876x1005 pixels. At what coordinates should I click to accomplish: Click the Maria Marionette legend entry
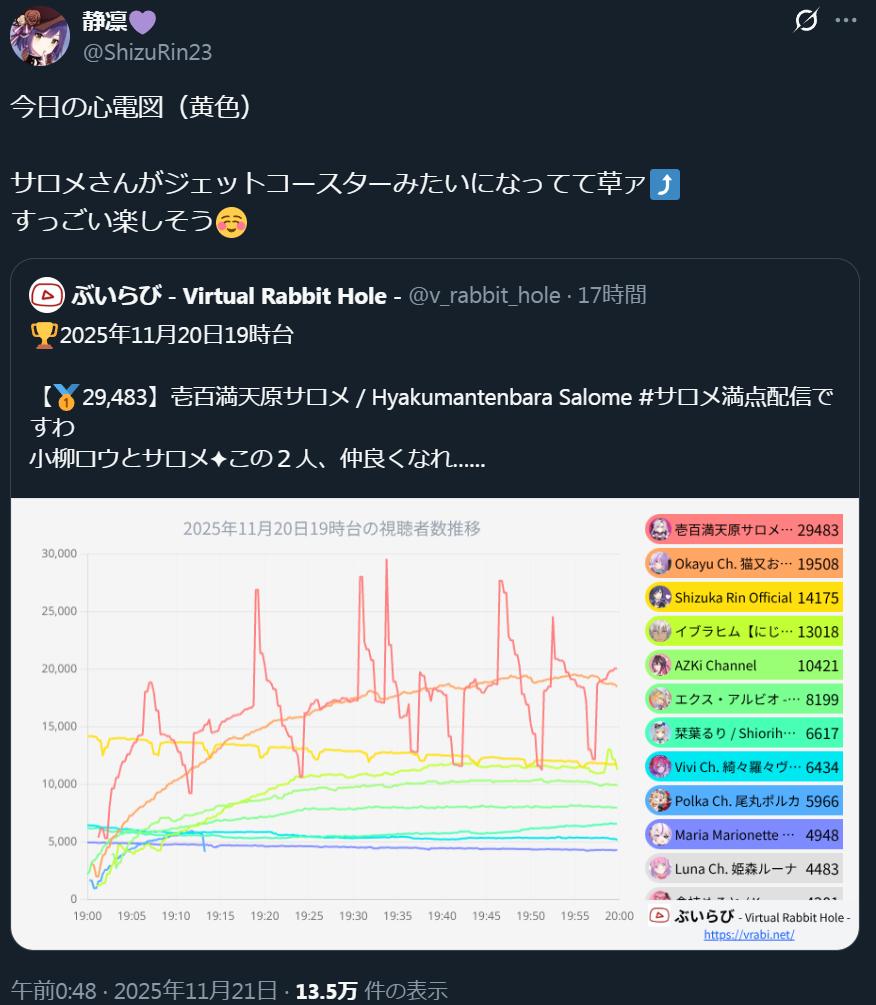(744, 835)
